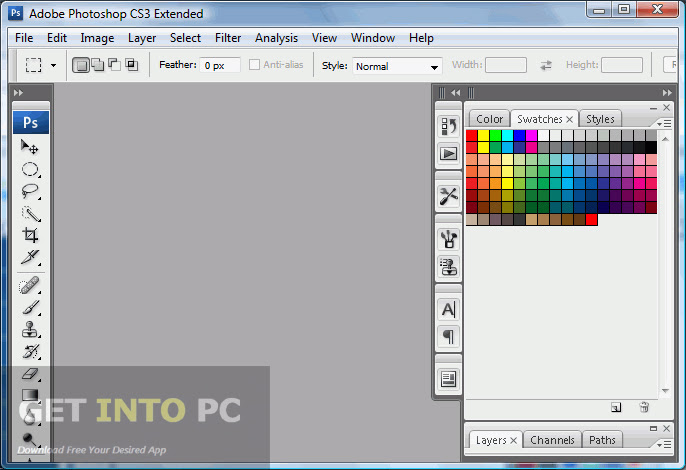Select the Lasso tool
The width and height of the screenshot is (686, 470).
click(x=30, y=191)
